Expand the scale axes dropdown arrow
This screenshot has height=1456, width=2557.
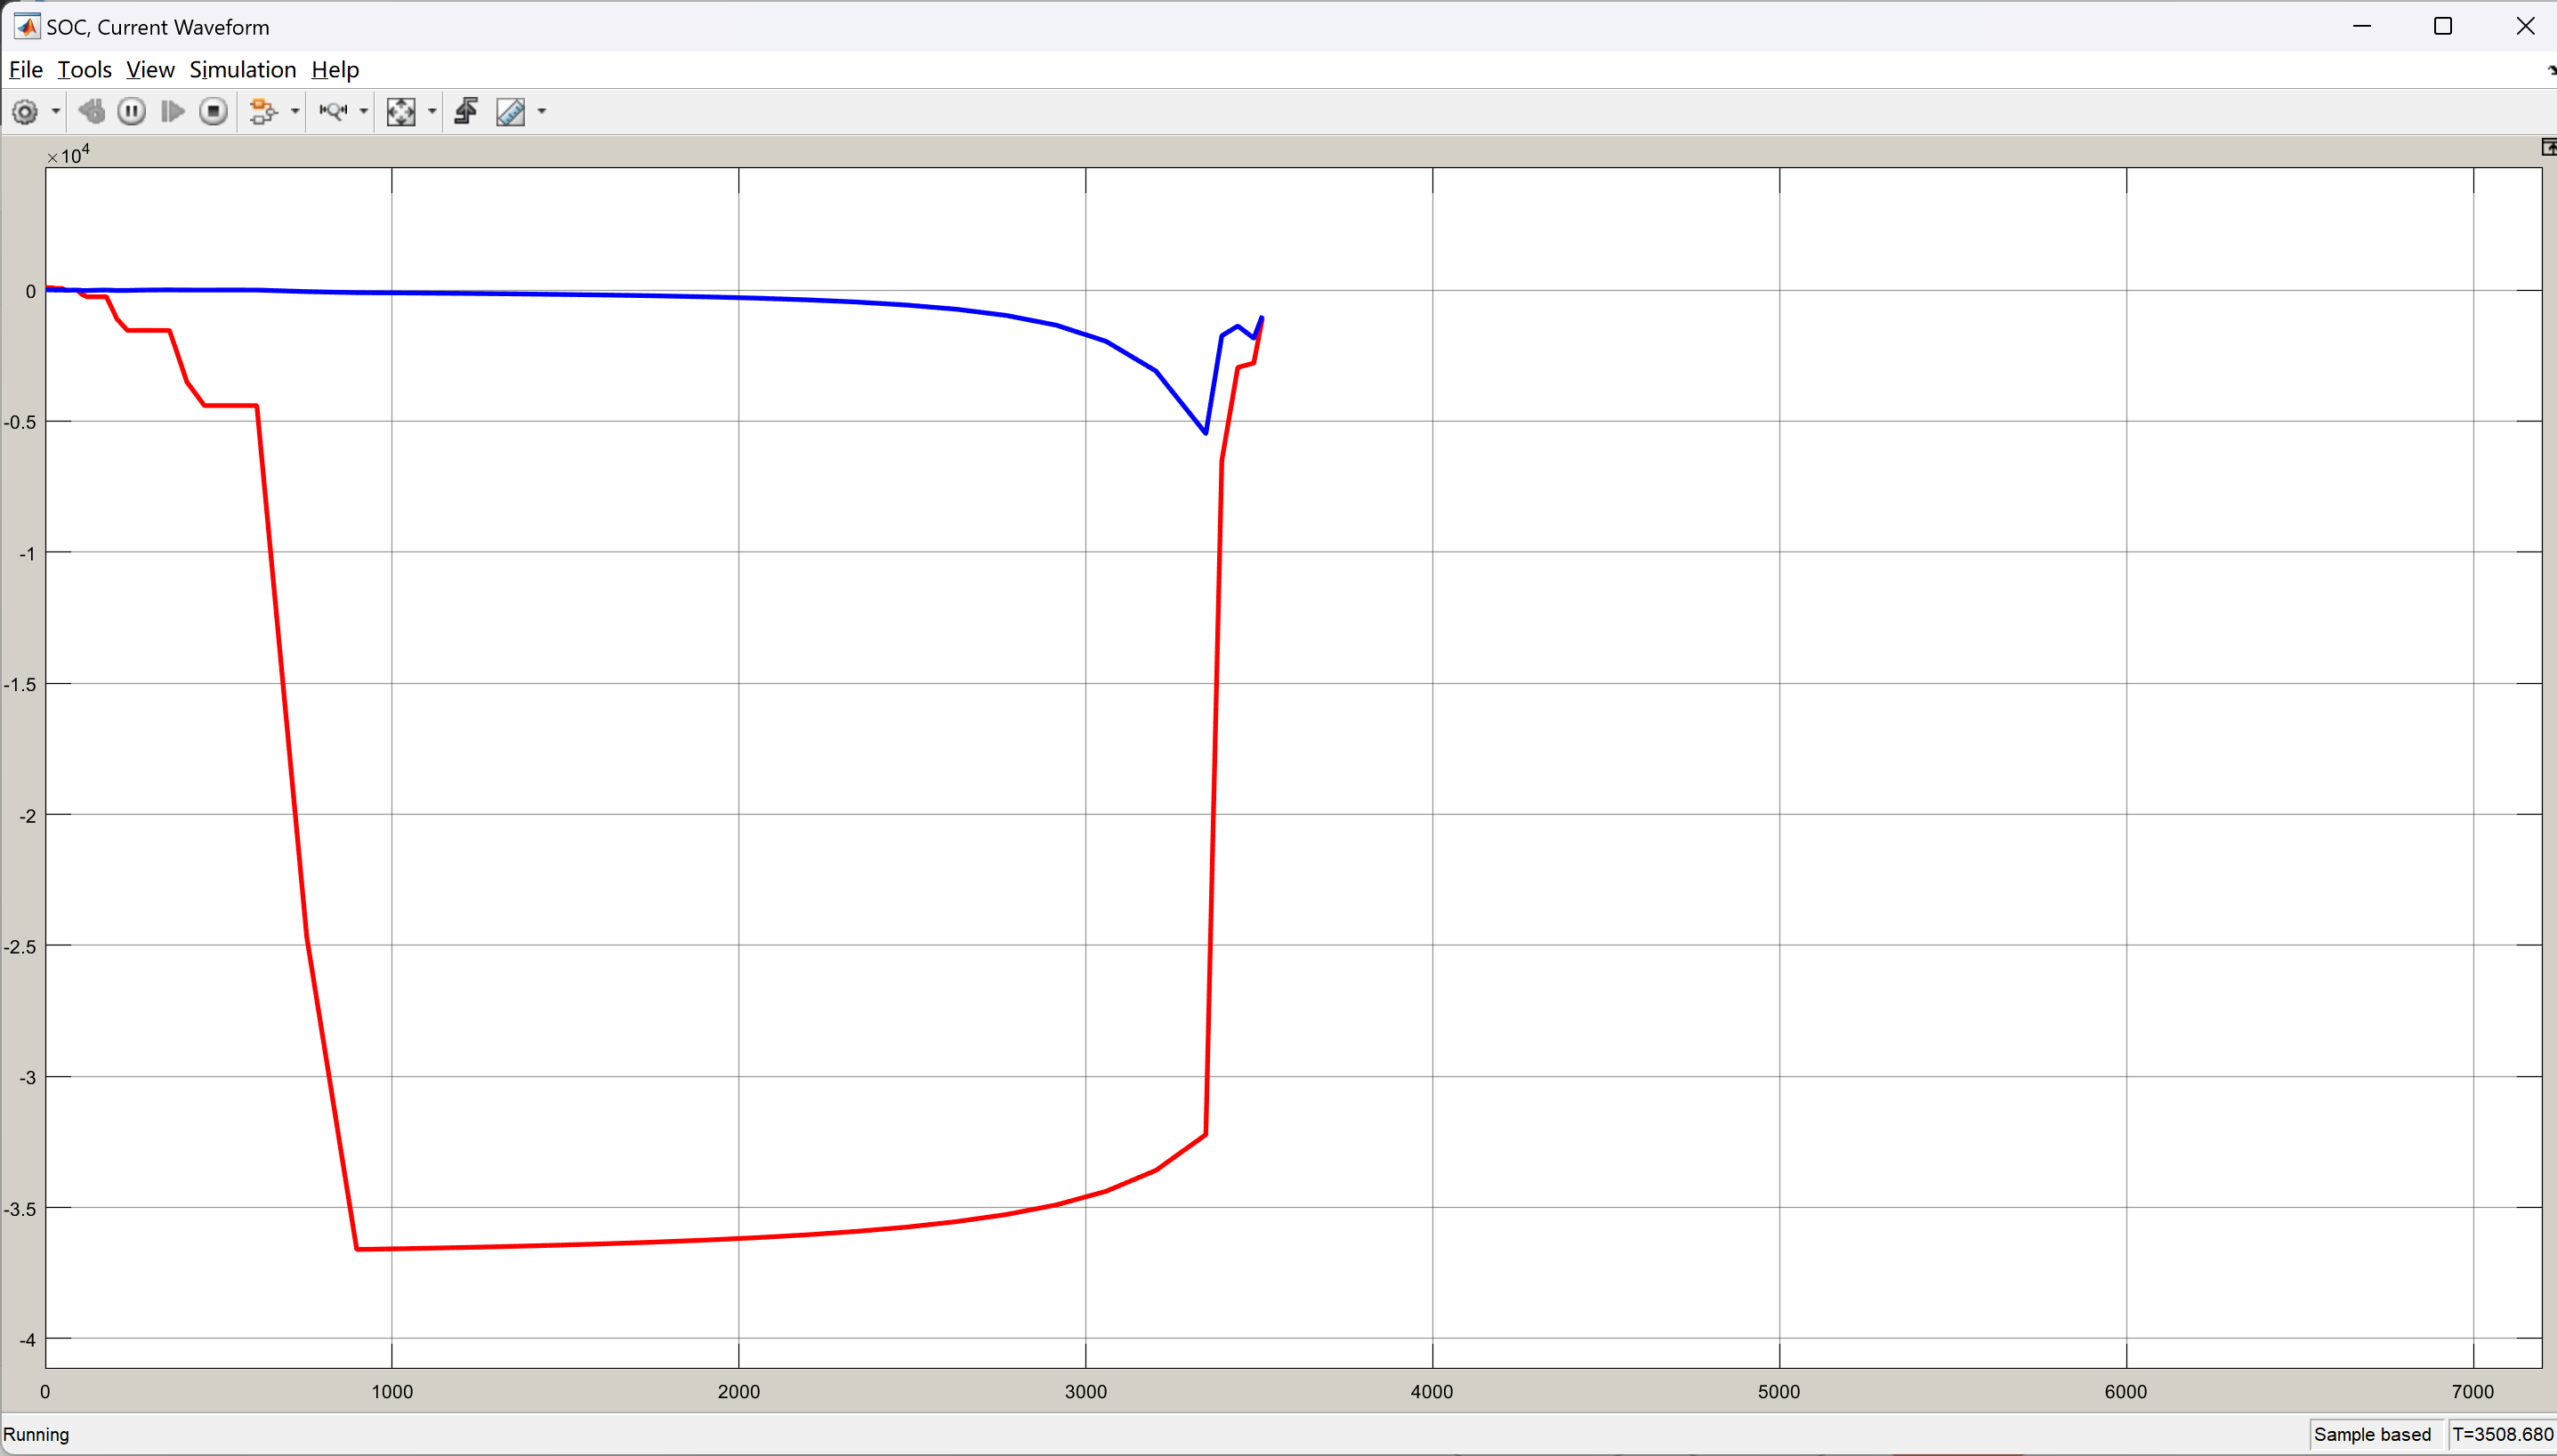pyautogui.click(x=432, y=111)
